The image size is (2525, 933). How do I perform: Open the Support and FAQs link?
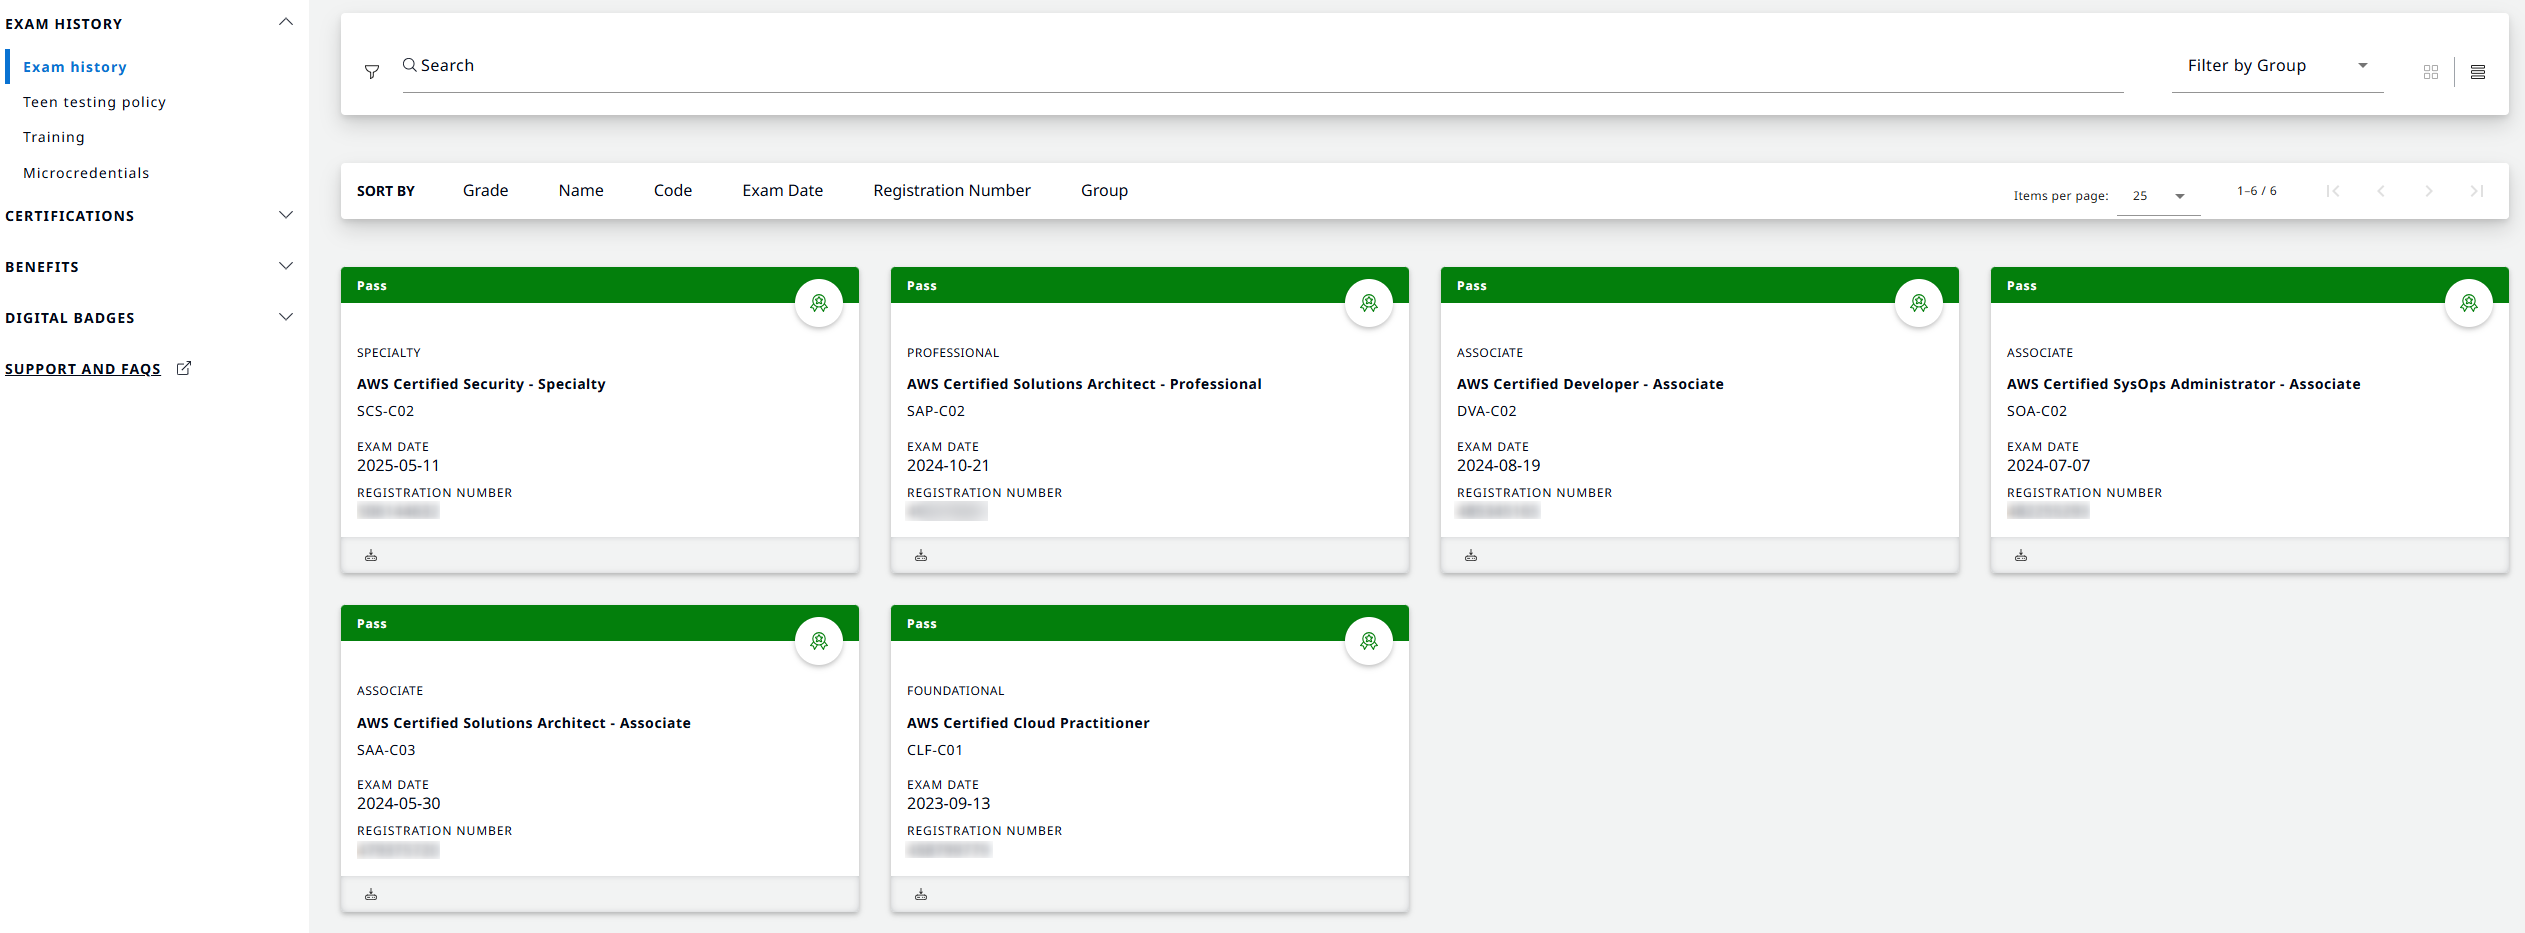coord(83,369)
